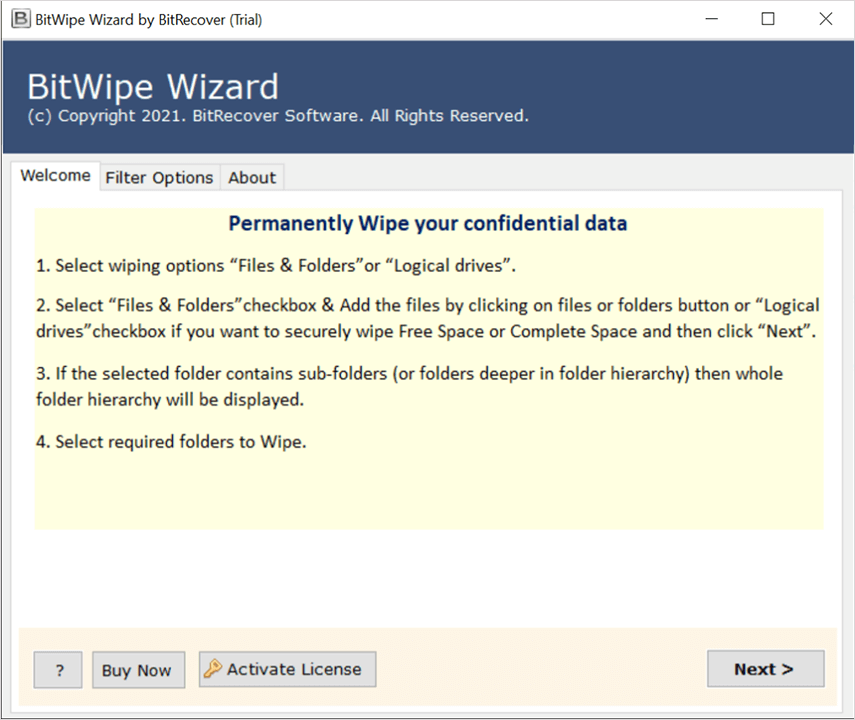Click the 'Permanently Wipe your confidential data' heading

[x=428, y=224]
